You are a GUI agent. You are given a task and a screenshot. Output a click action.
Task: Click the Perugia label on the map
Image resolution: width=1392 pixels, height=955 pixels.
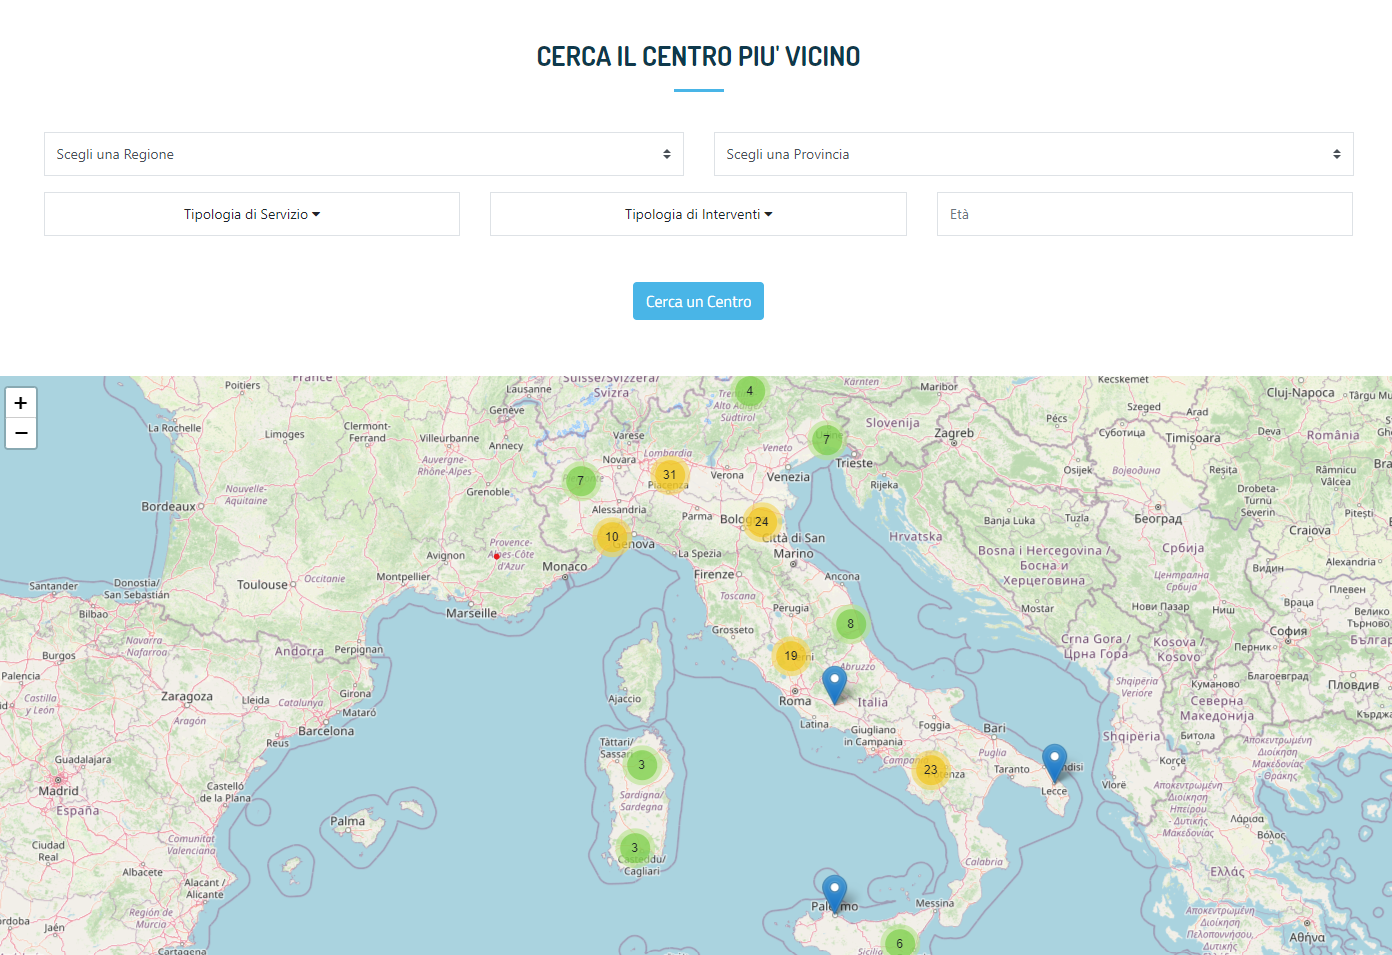point(791,608)
